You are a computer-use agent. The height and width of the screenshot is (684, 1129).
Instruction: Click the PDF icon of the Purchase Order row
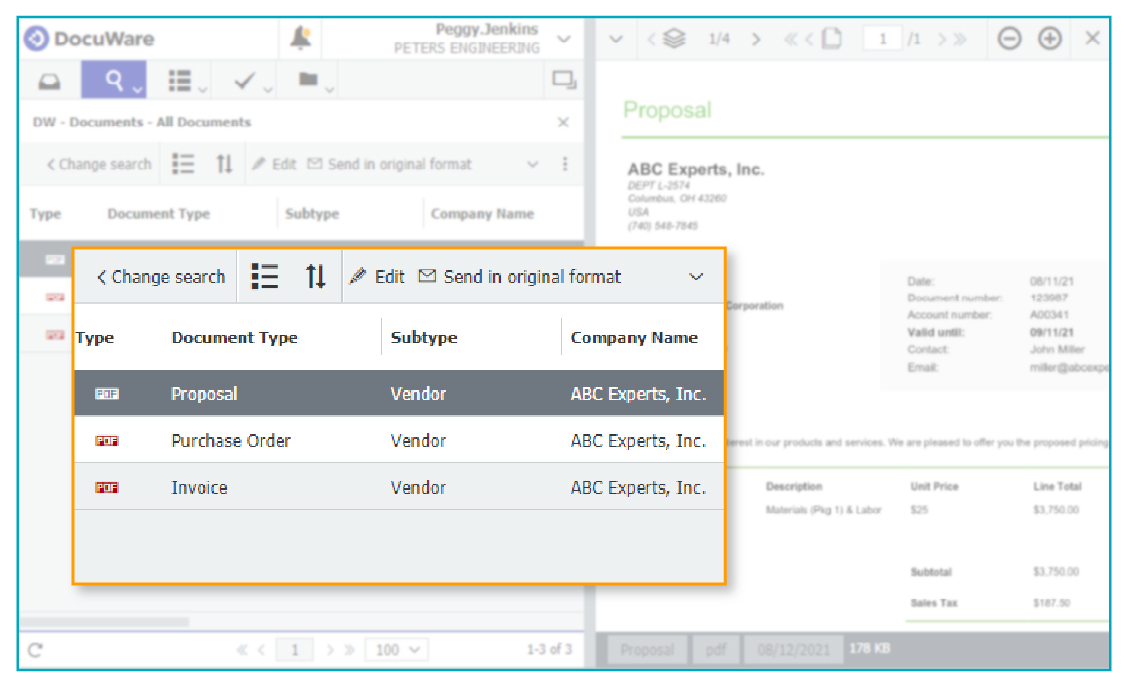(x=107, y=441)
